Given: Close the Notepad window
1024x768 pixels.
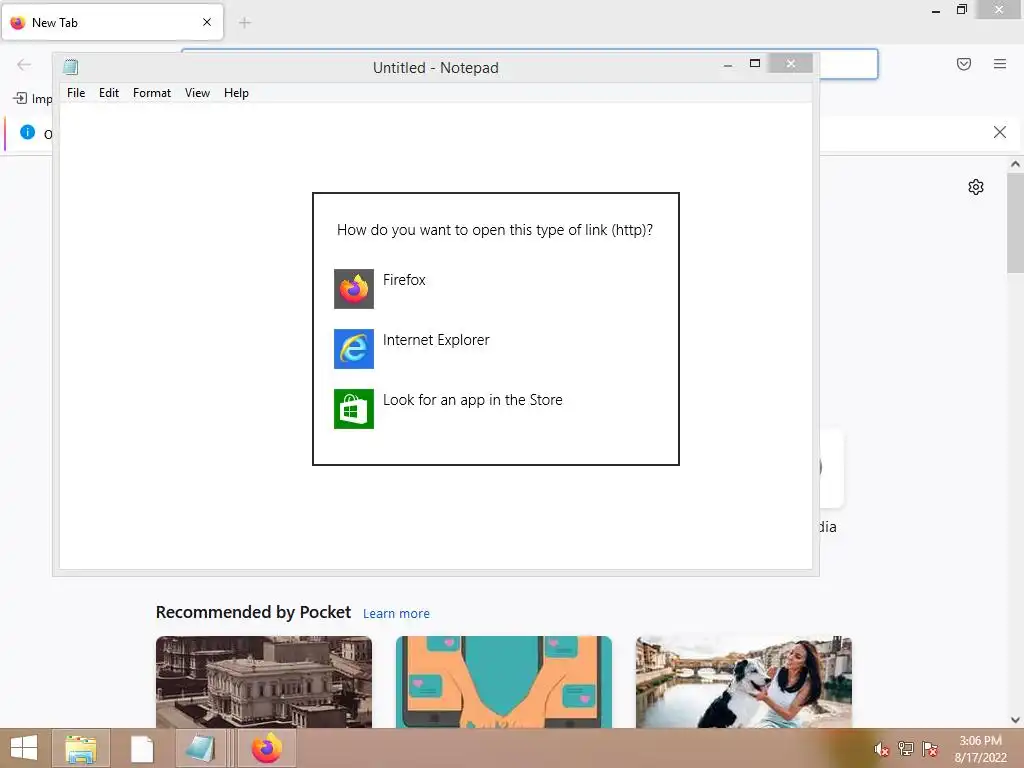Looking at the screenshot, I should pyautogui.click(x=790, y=63).
